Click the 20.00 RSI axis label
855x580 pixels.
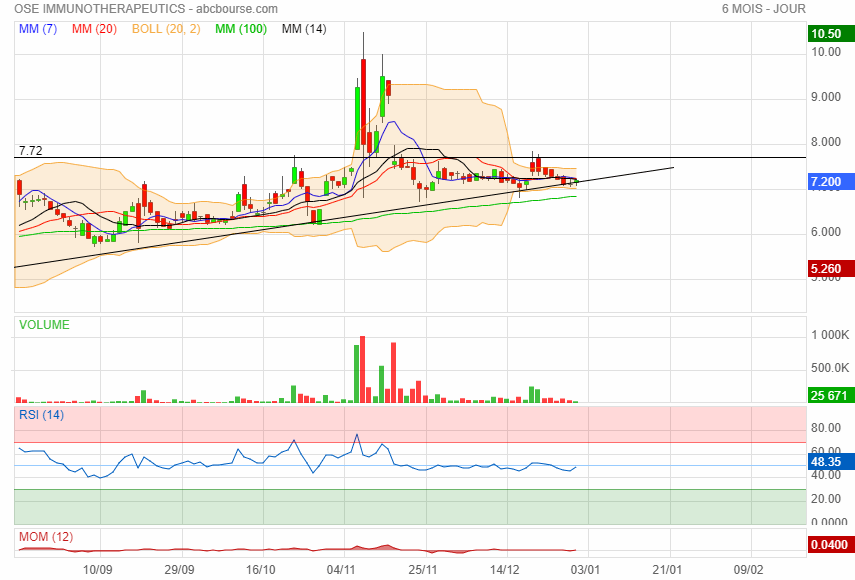[826, 499]
